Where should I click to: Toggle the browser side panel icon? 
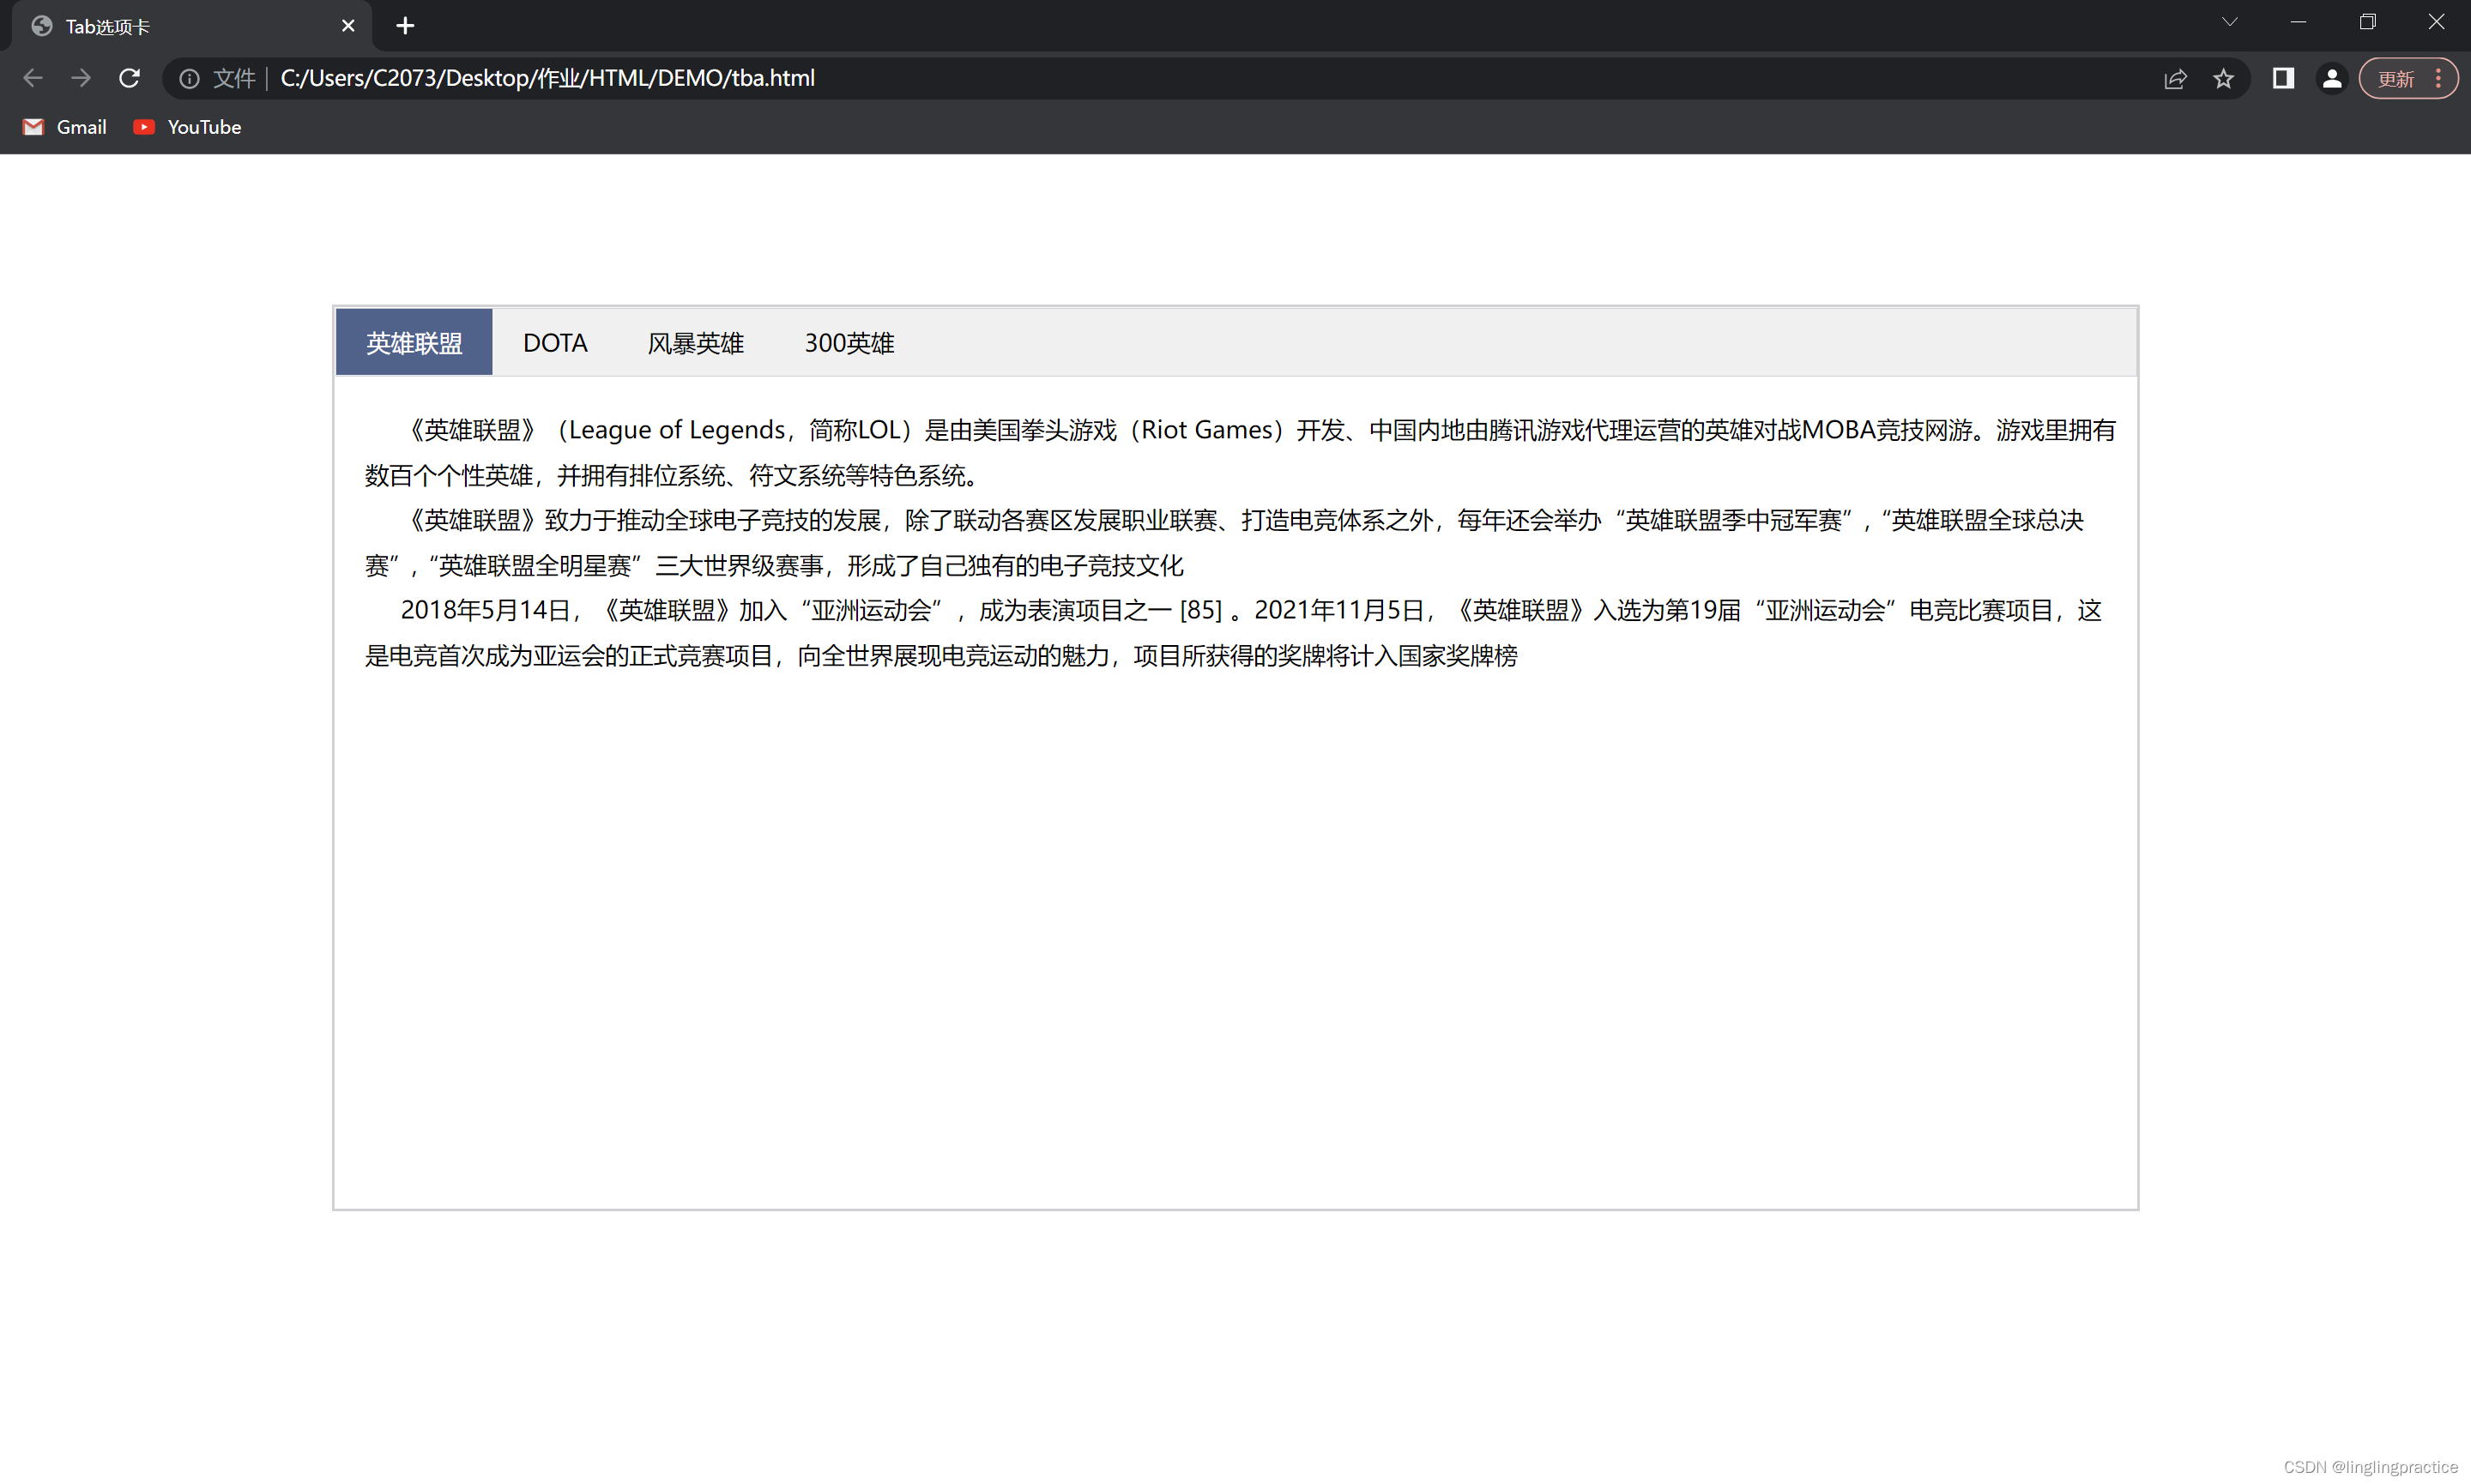[x=2283, y=78]
